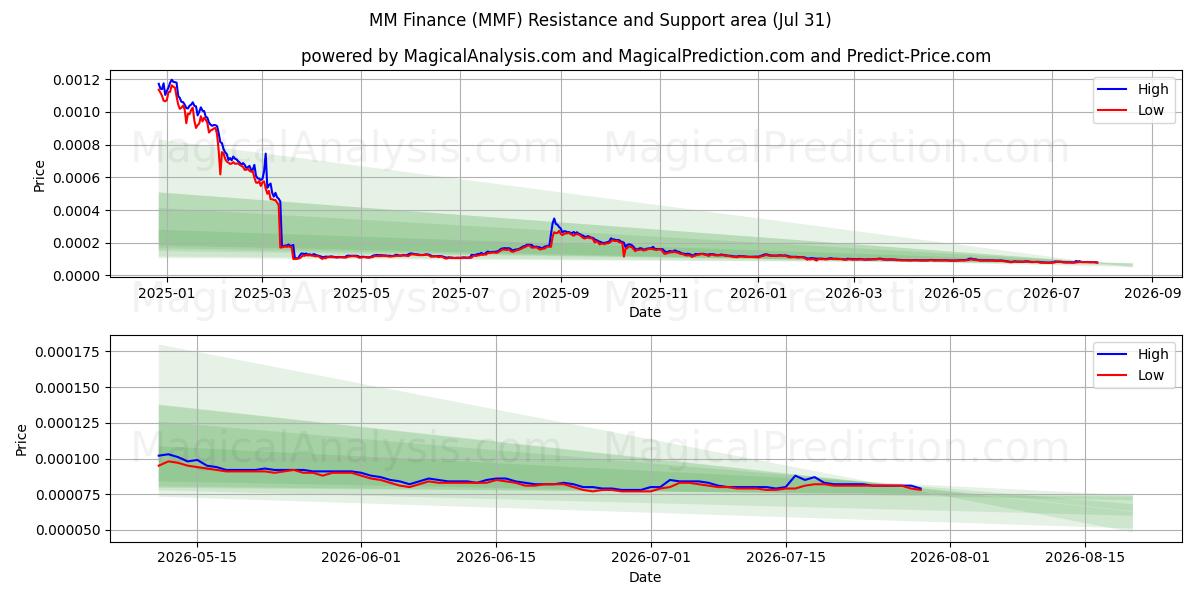Click the '2025-07' x-axis label in the top chart
This screenshot has height=600, width=1200.
(x=459, y=294)
